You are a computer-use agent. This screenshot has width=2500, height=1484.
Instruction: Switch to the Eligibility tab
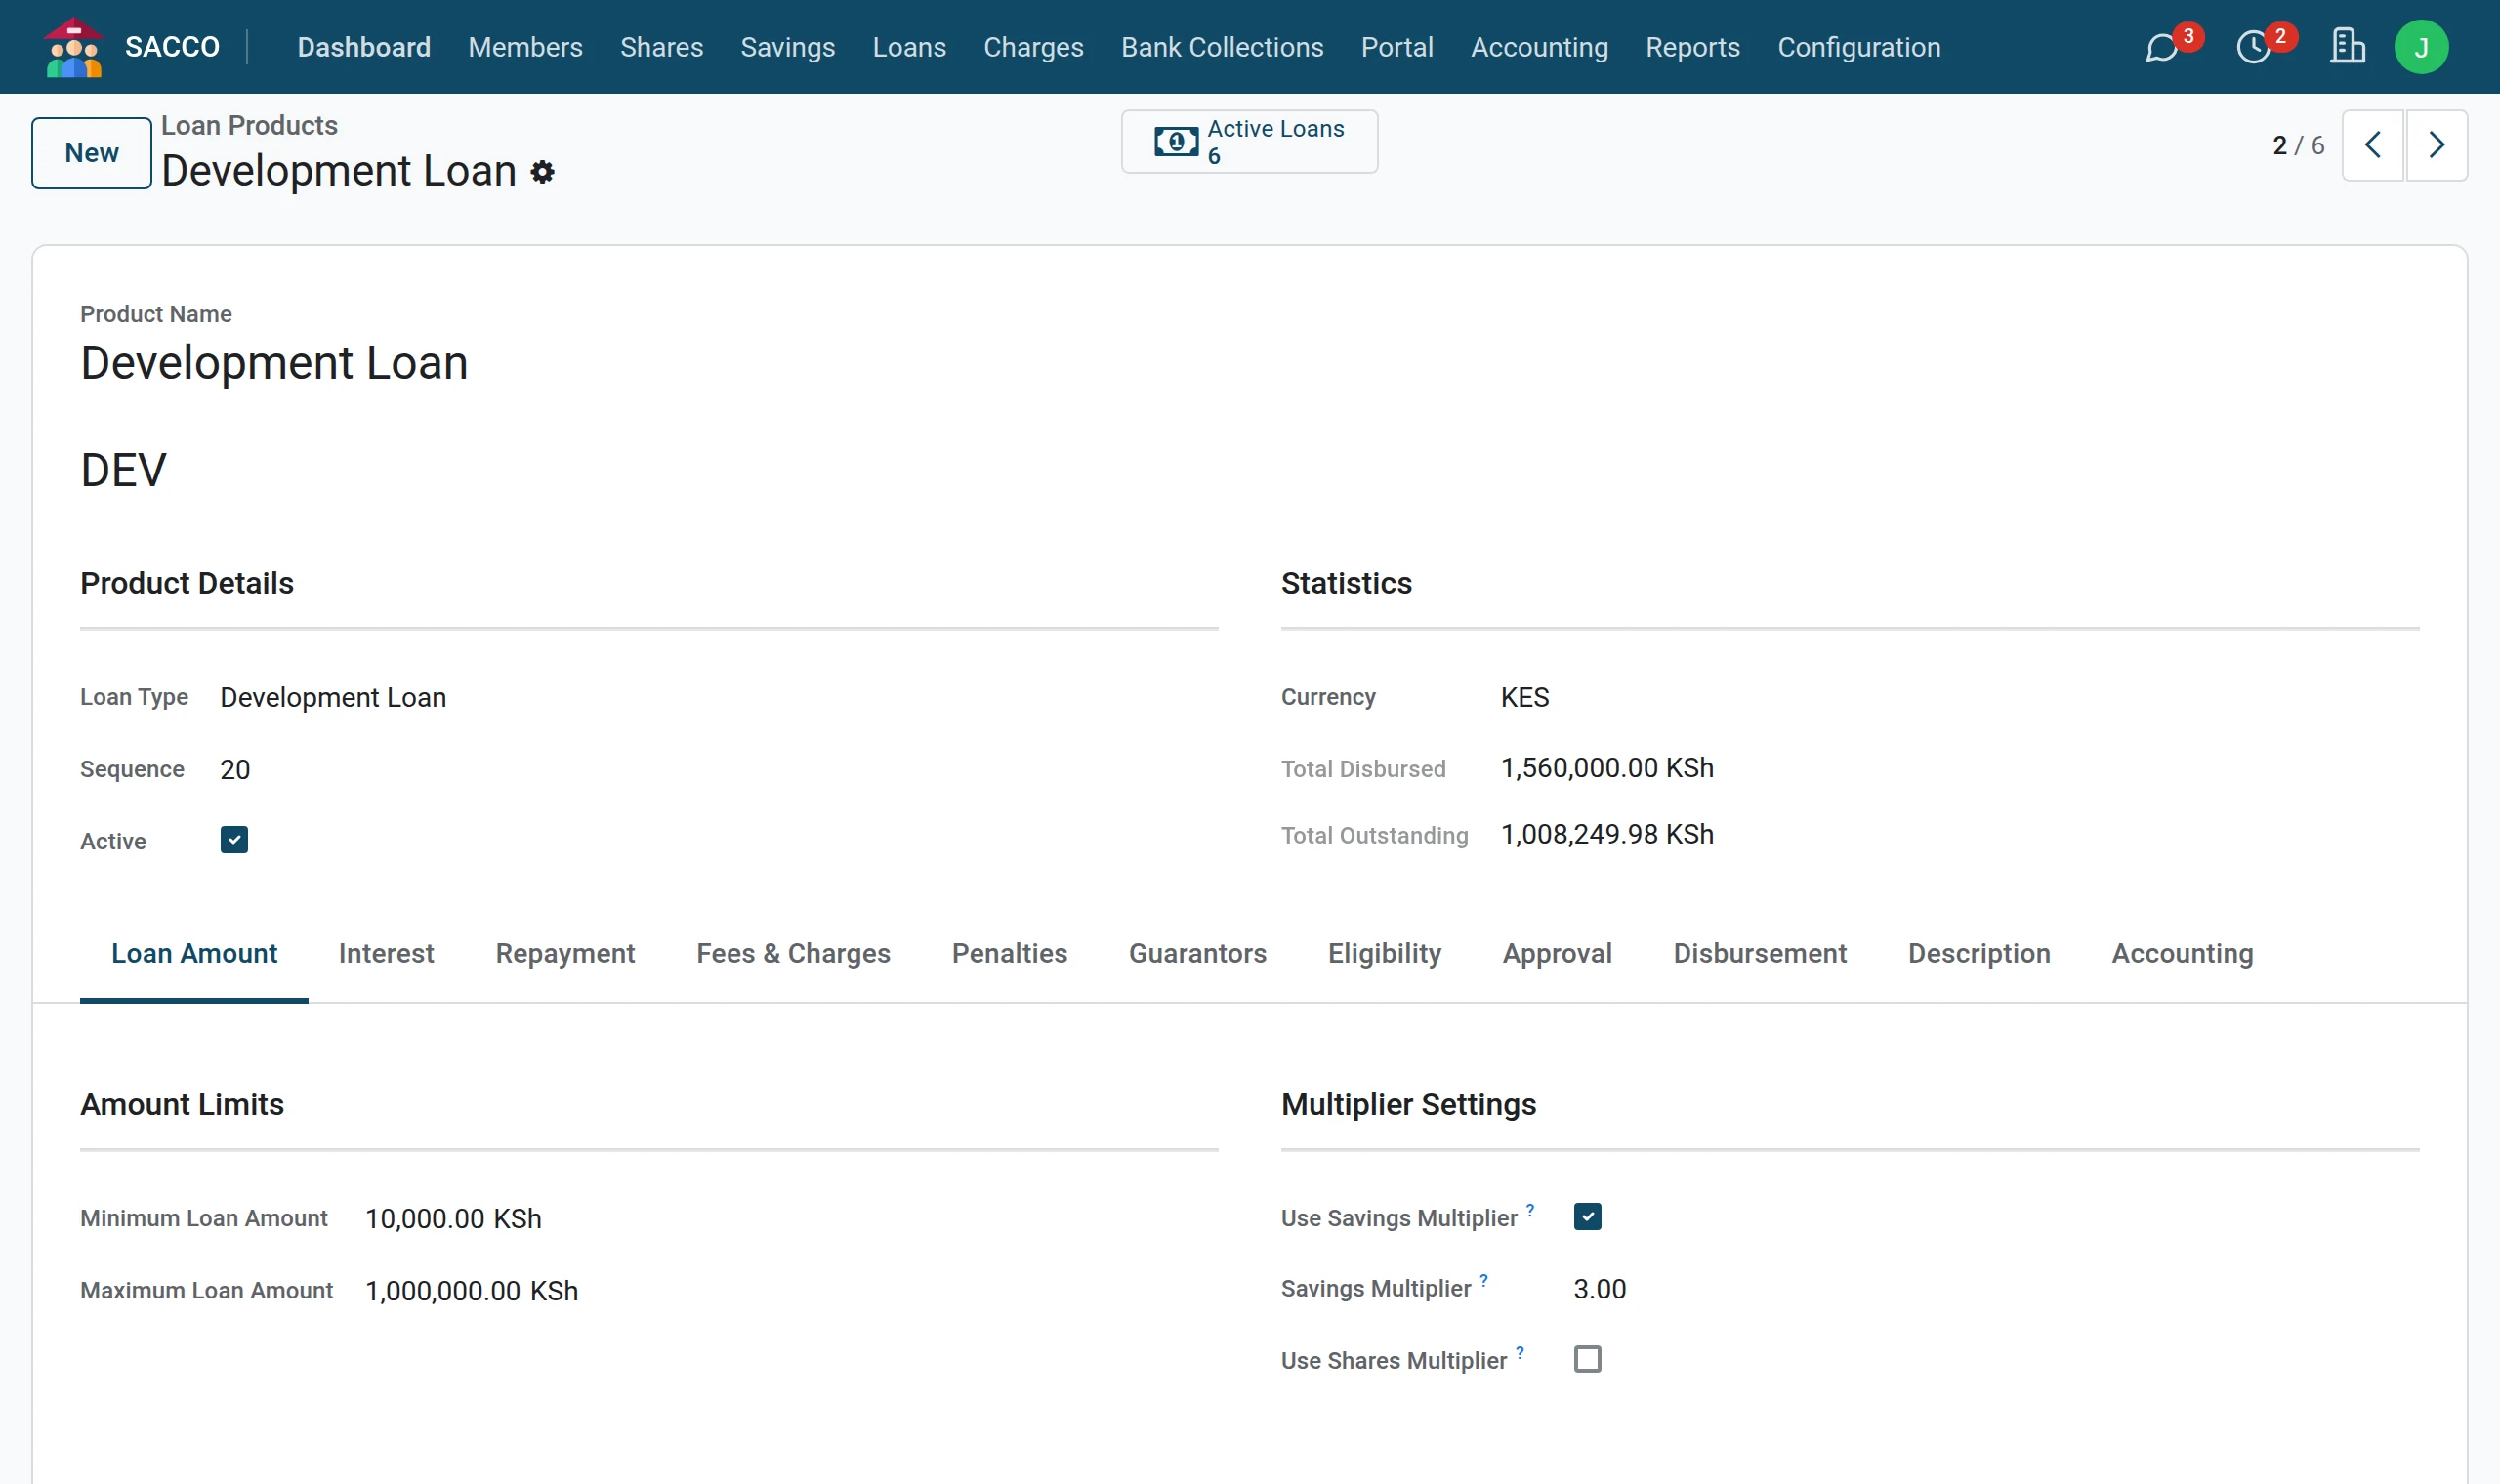click(1384, 953)
